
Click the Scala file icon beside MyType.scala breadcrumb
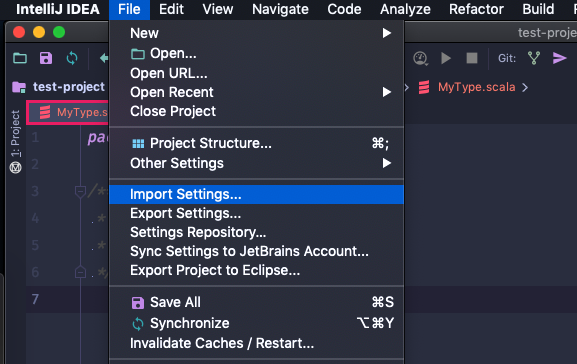[x=424, y=87]
